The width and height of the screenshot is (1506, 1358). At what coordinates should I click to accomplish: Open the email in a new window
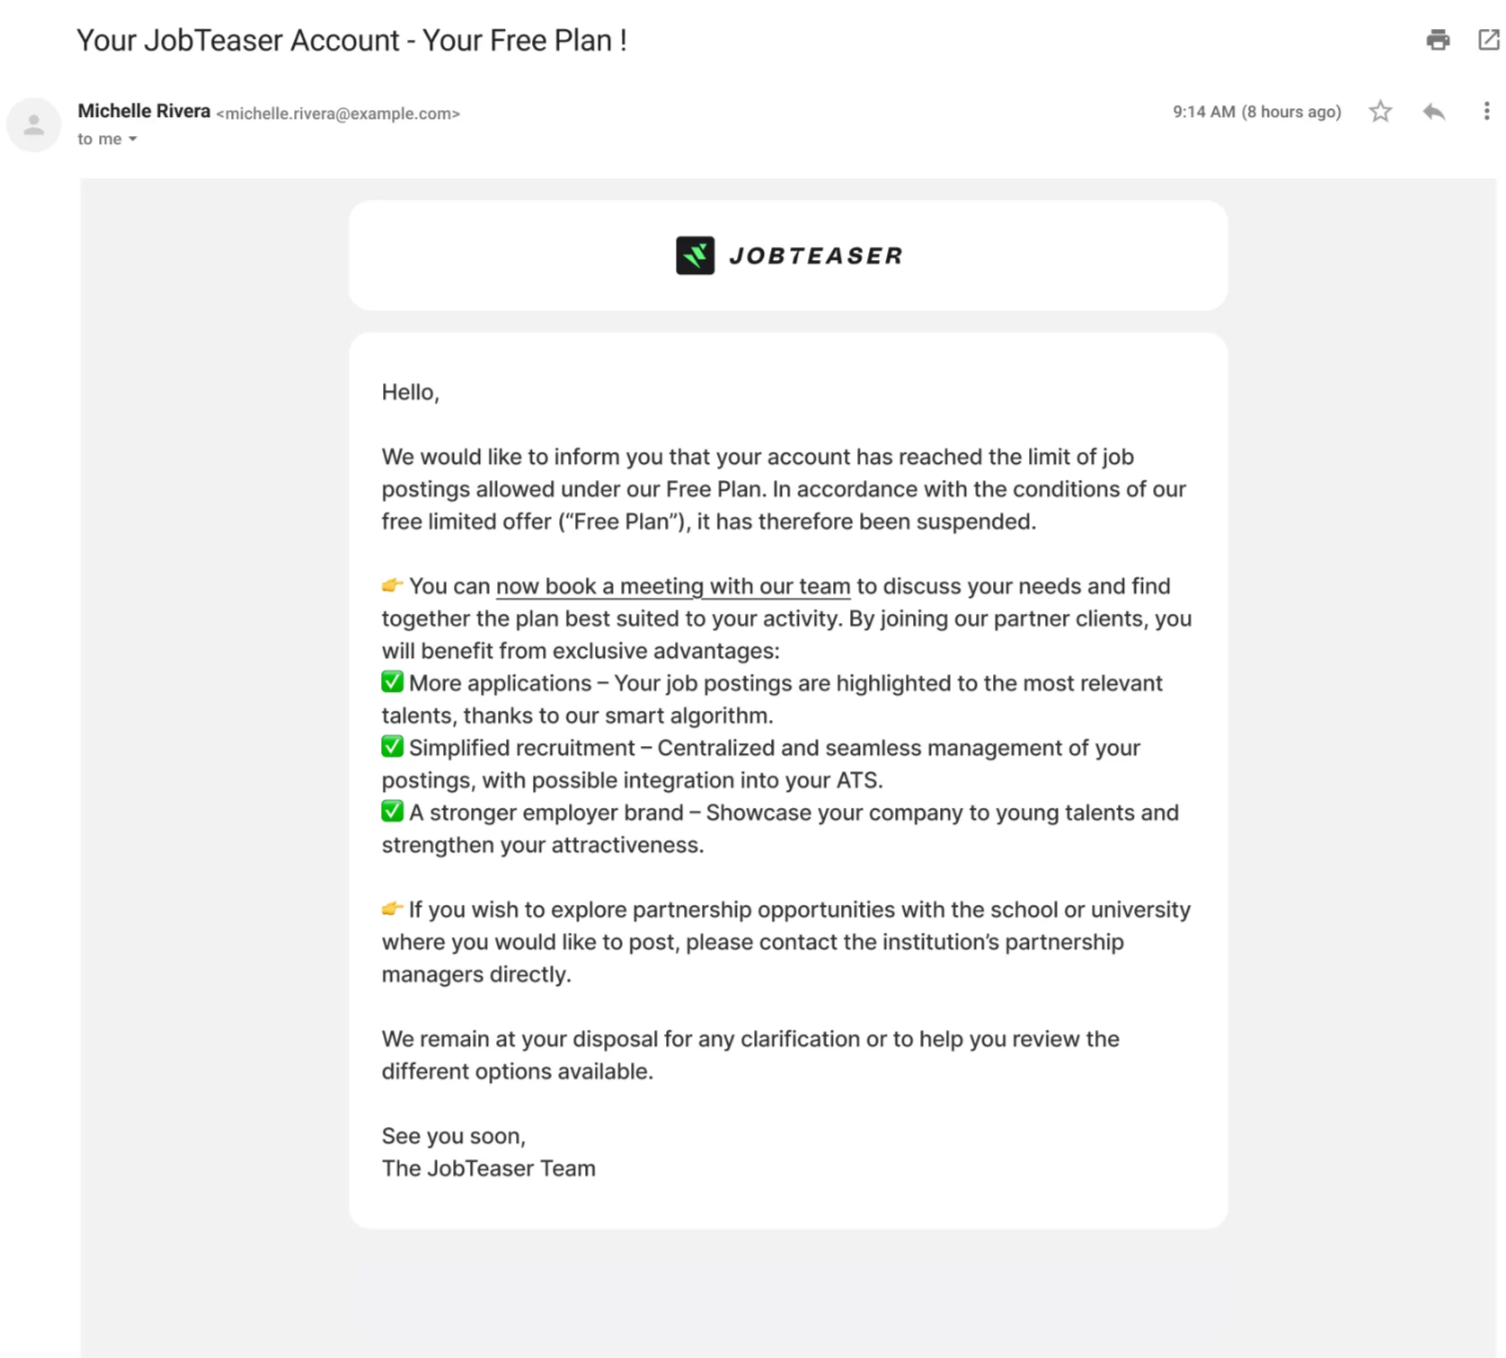(x=1488, y=40)
